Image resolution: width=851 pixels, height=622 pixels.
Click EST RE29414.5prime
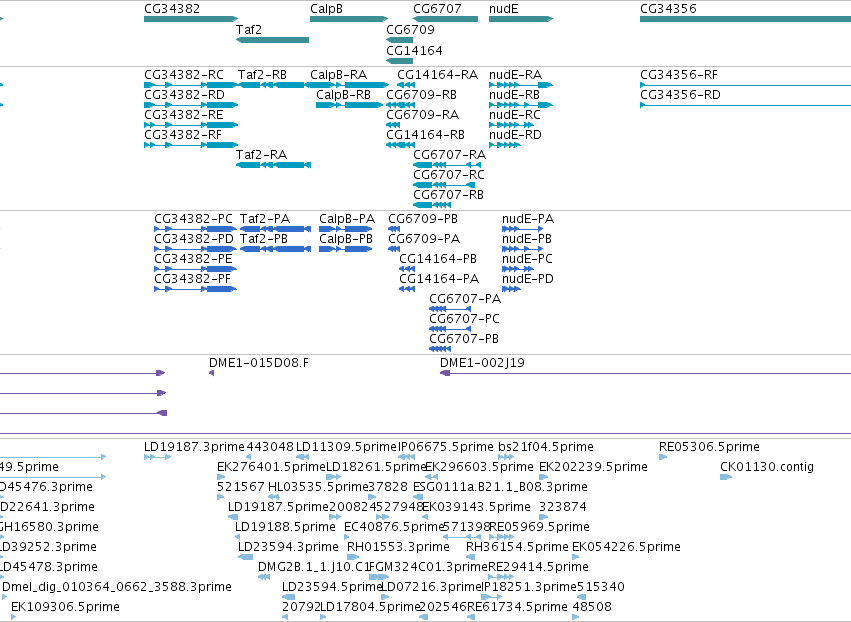tap(538, 568)
